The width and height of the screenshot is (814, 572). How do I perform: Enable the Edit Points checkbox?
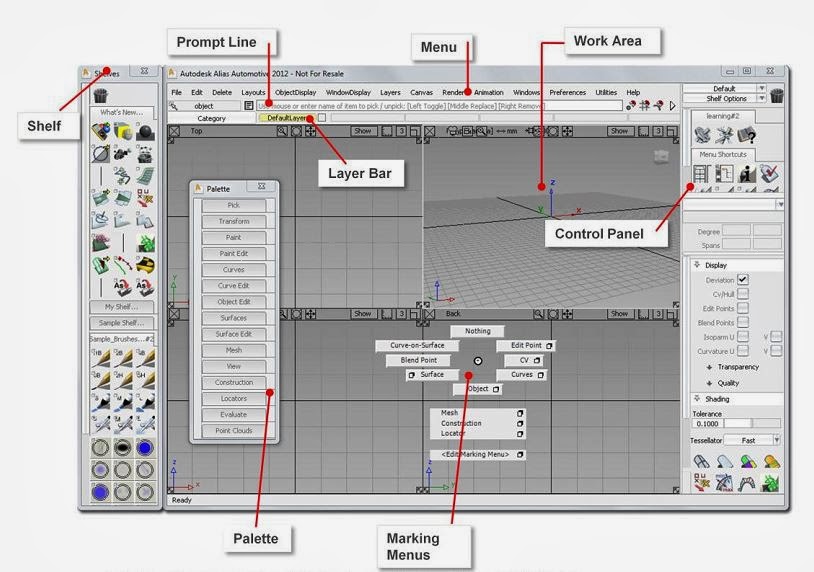[743, 308]
